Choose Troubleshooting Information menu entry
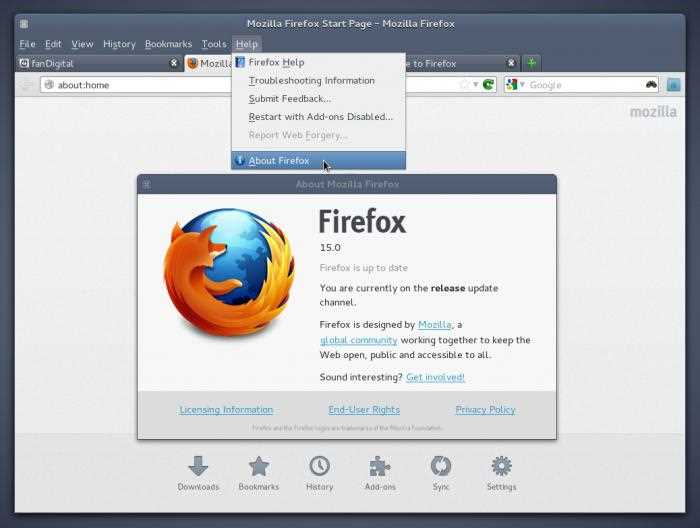Image resolution: width=700 pixels, height=528 pixels. tap(311, 80)
